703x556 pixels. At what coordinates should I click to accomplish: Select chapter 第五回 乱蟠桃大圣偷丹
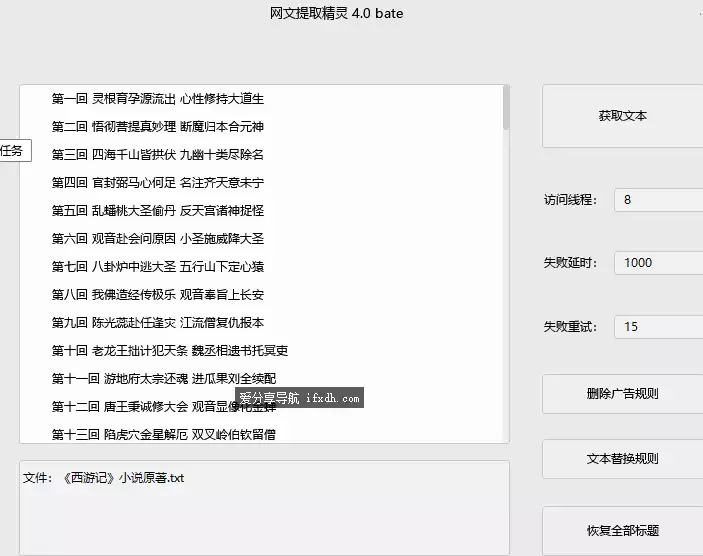[x=158, y=211]
